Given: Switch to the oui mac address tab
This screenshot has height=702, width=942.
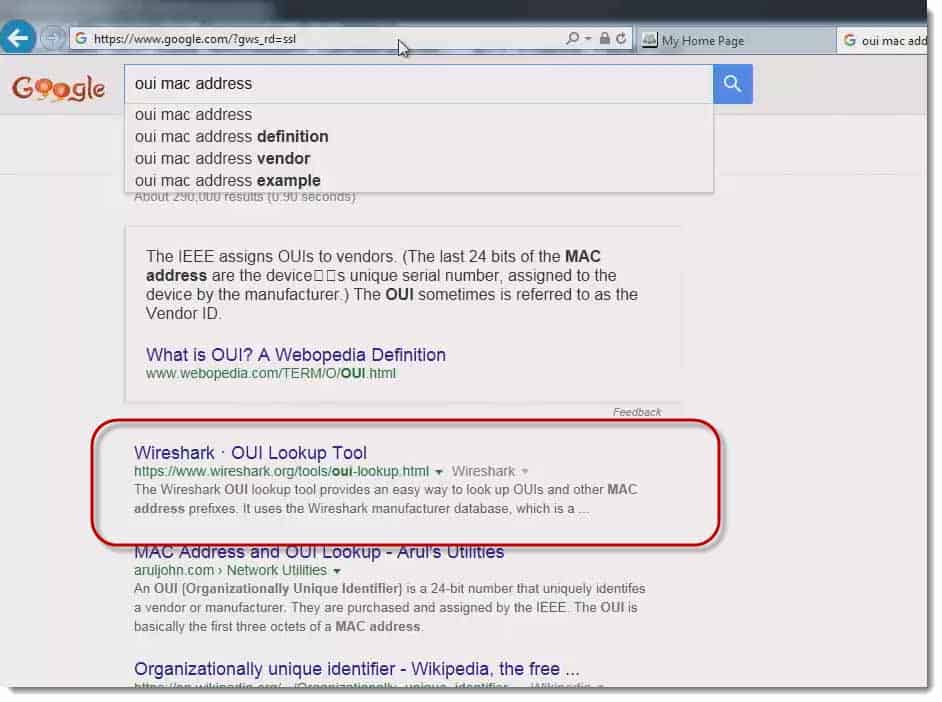Looking at the screenshot, I should (883, 40).
